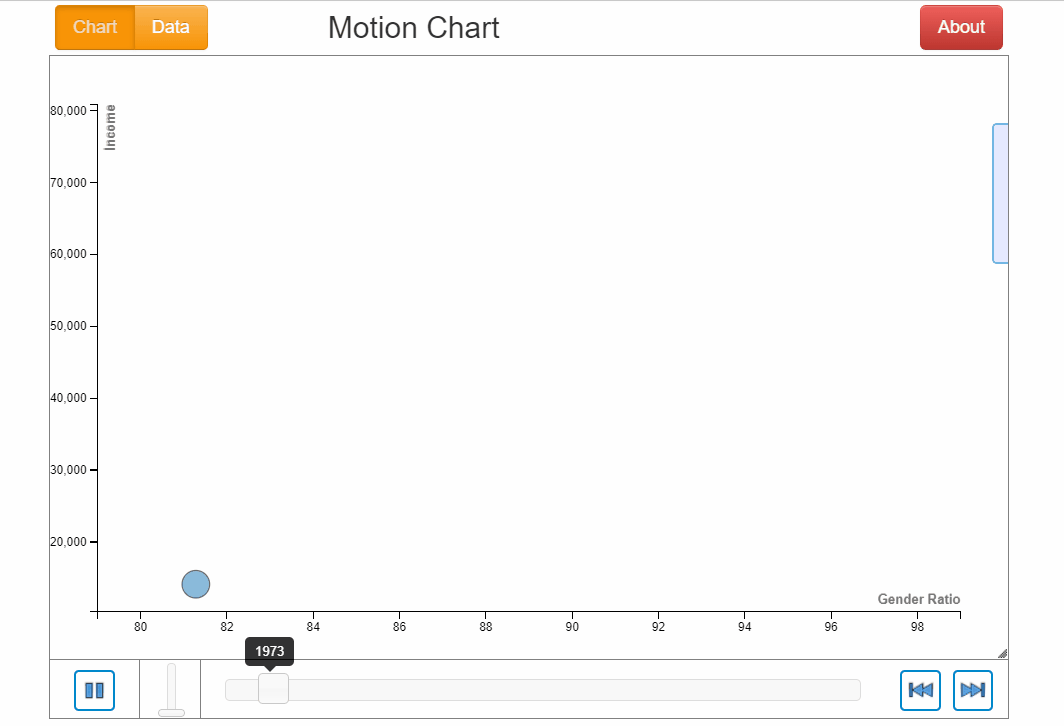
Task: Click the Motion Chart title
Action: [413, 27]
